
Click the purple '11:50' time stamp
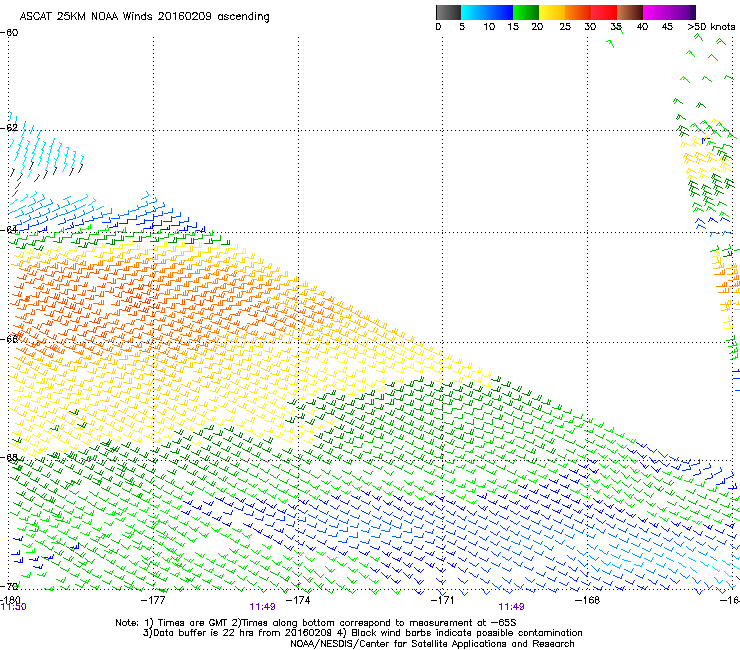click(14, 607)
